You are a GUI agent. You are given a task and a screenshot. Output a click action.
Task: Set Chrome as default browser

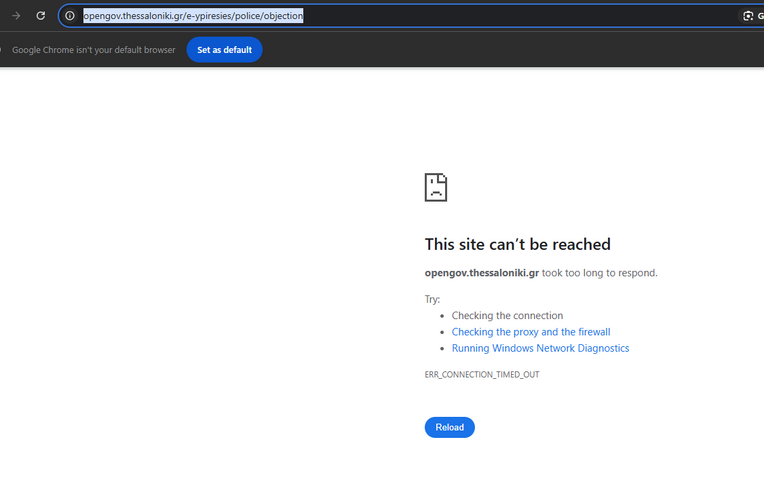(225, 50)
